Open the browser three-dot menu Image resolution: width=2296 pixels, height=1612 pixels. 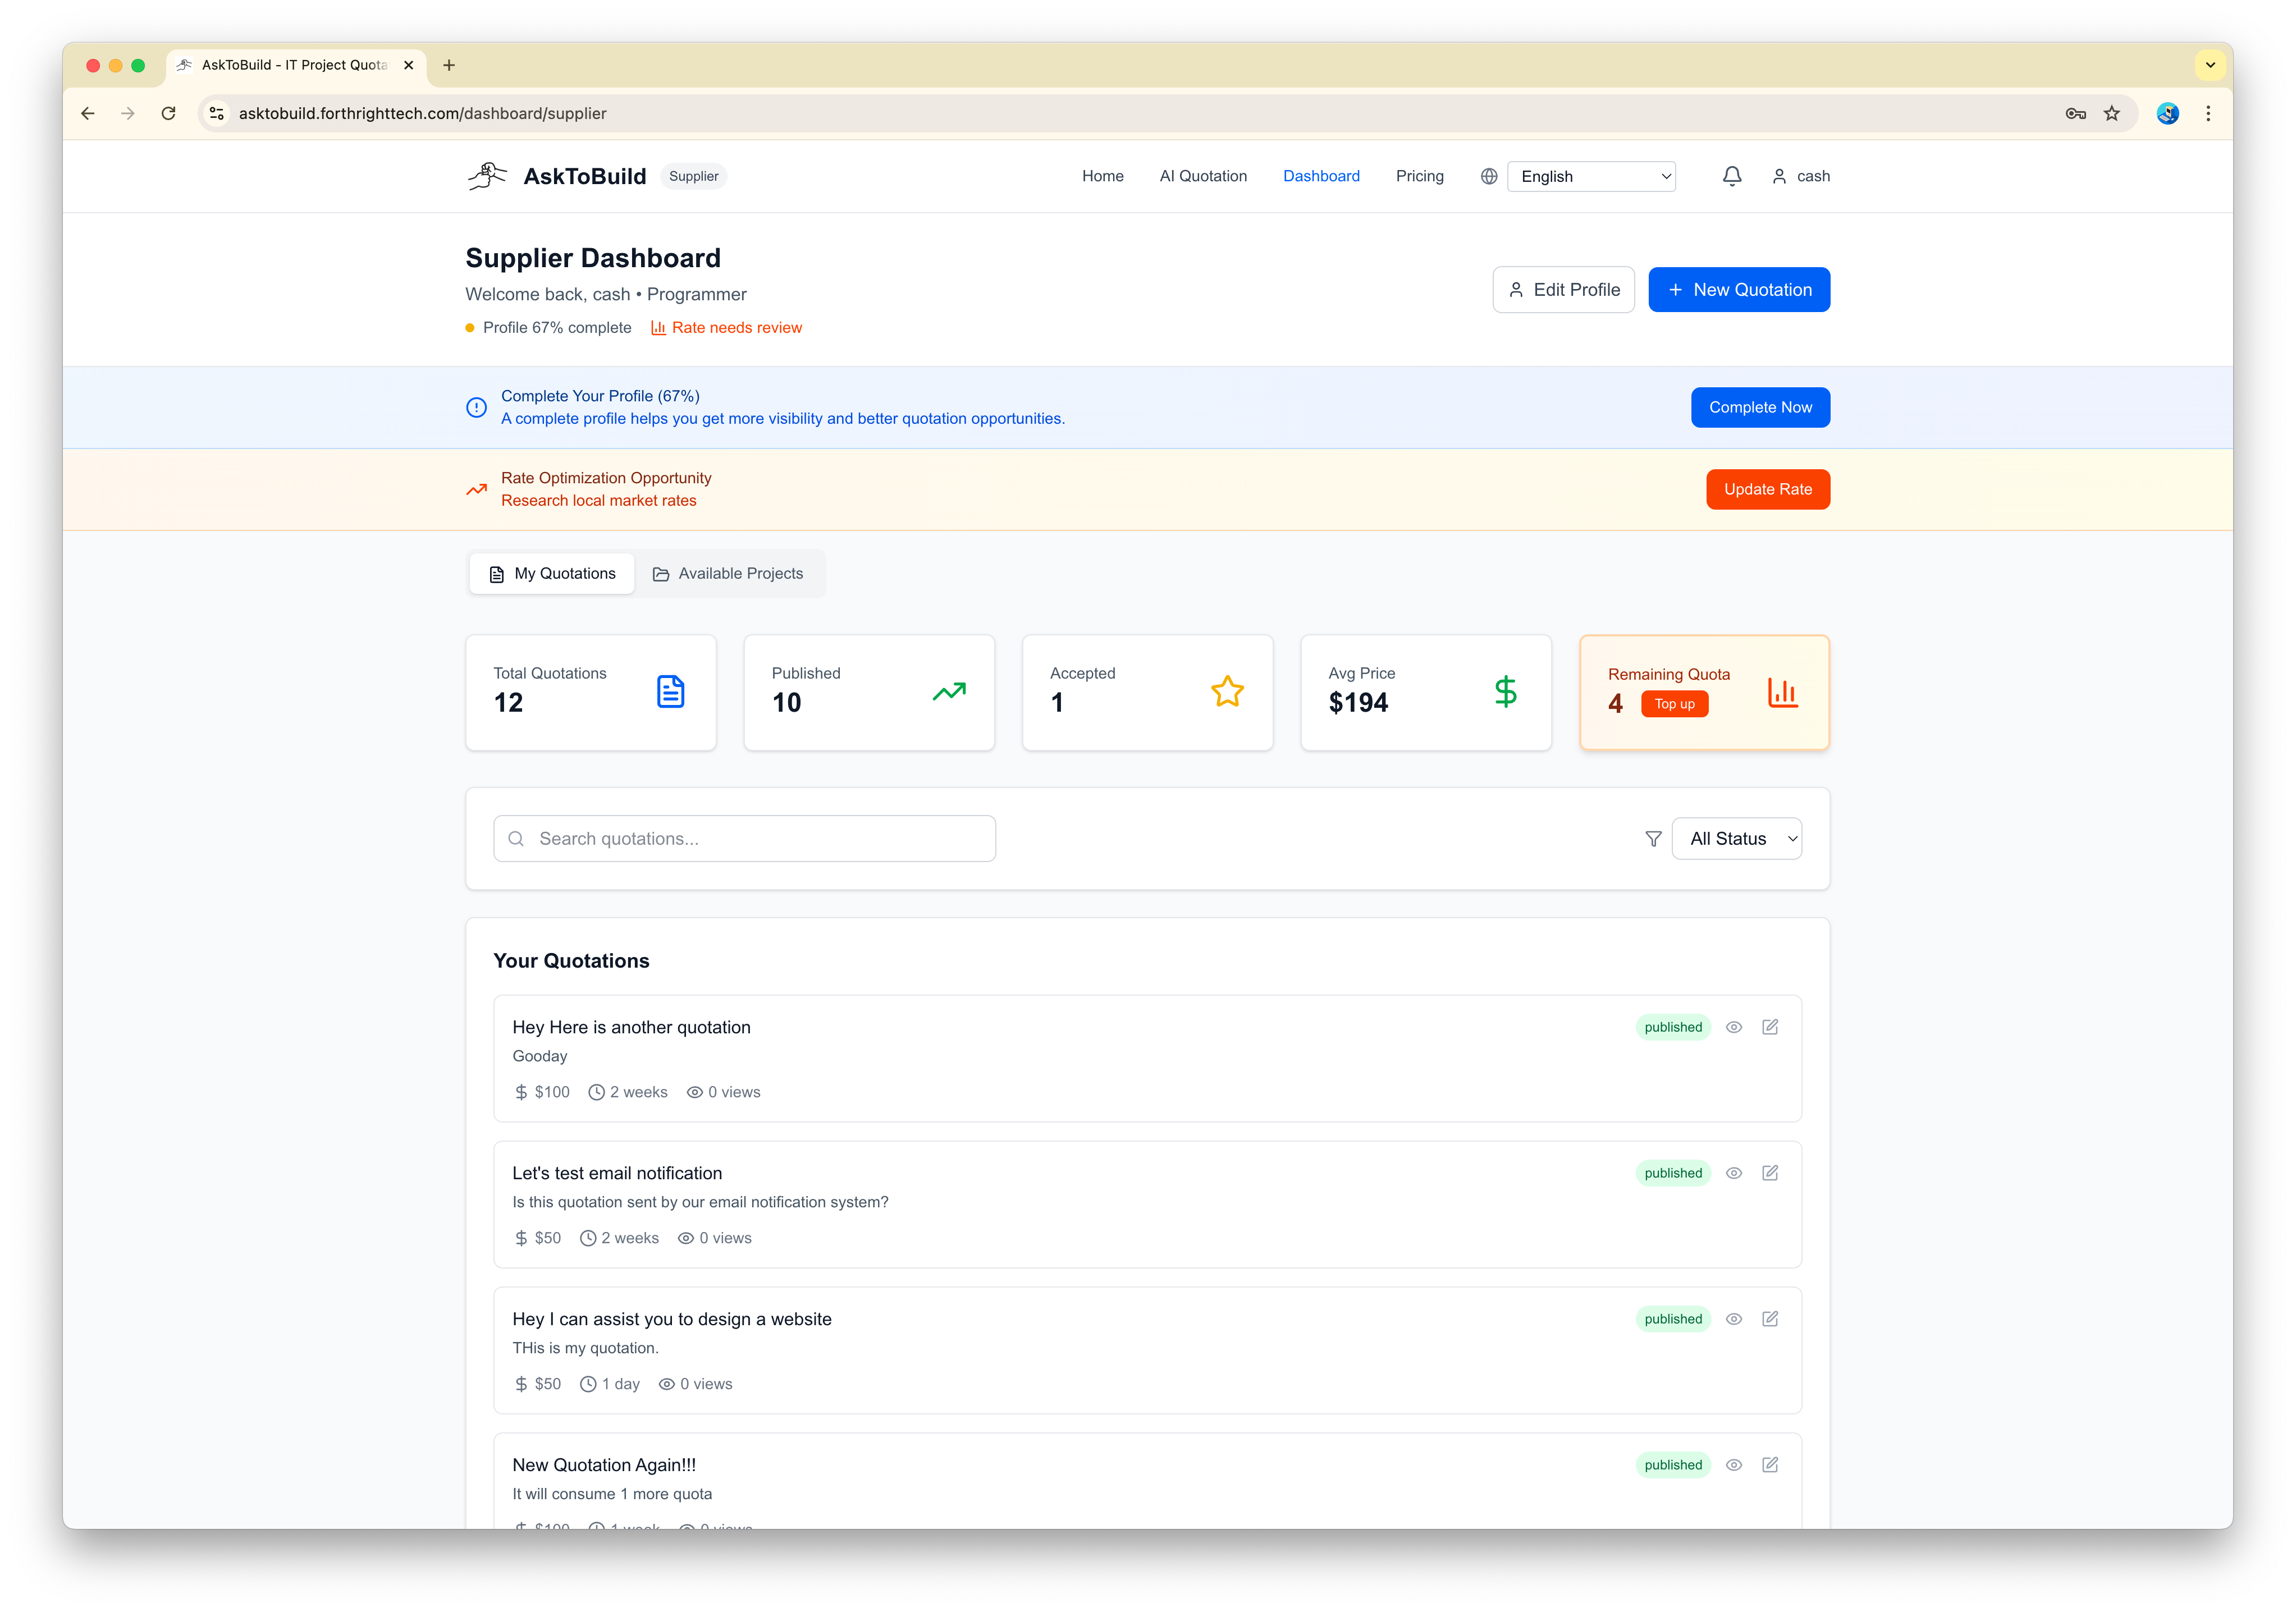2208,113
